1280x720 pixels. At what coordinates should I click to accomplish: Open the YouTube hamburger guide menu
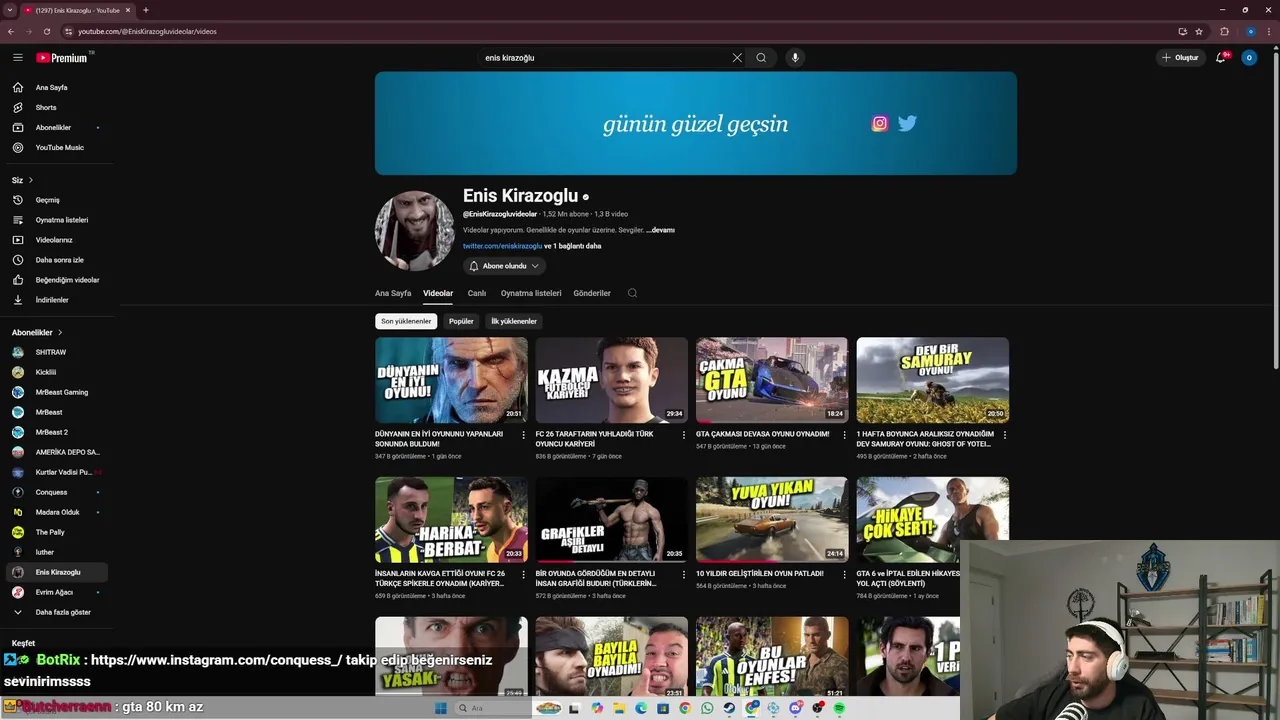pyautogui.click(x=17, y=58)
